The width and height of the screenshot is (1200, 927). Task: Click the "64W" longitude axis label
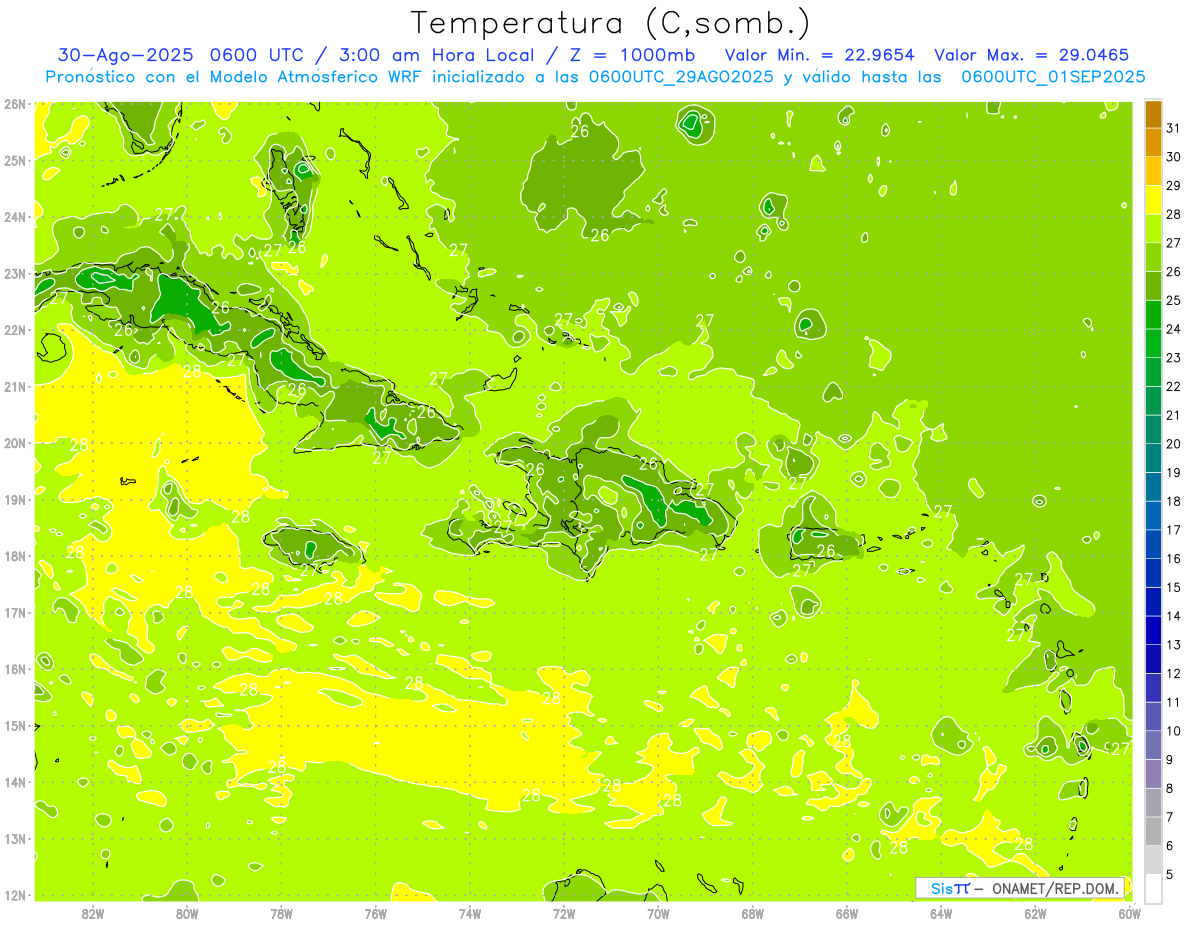941,913
